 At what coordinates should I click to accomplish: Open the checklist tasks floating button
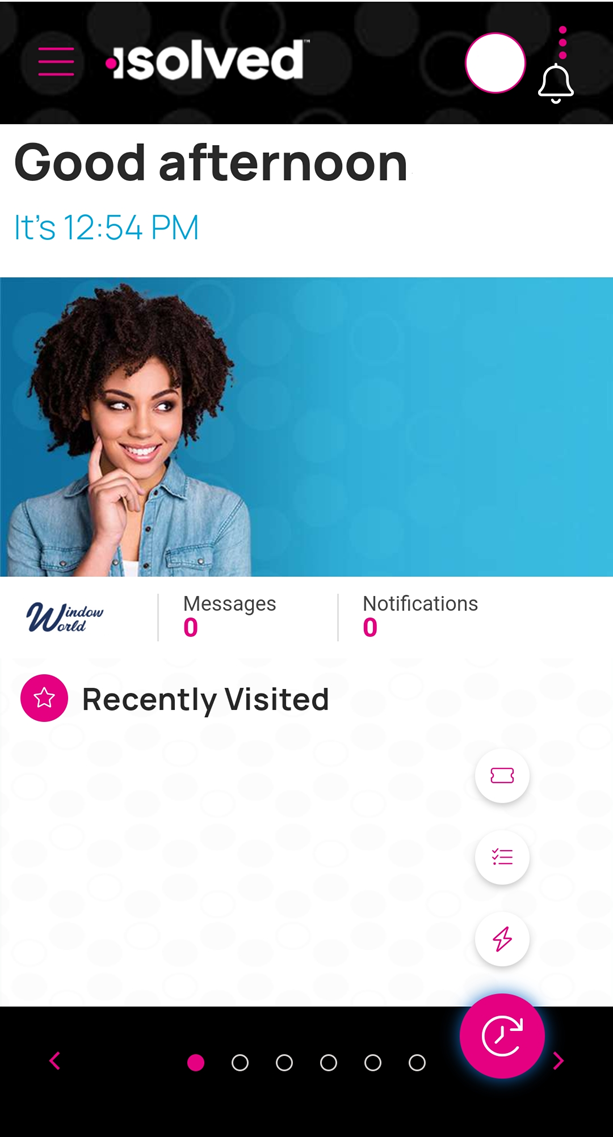[502, 857]
